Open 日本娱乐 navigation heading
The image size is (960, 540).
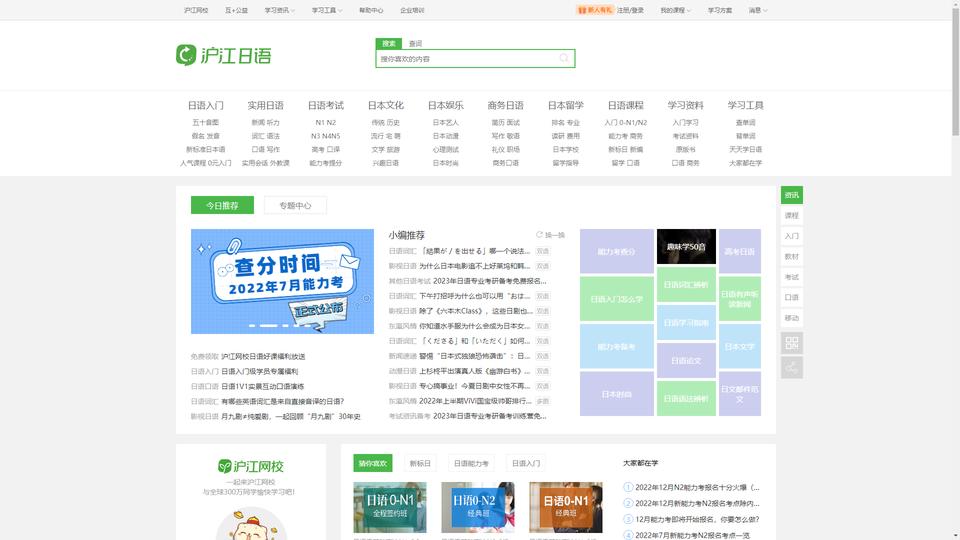pos(446,105)
